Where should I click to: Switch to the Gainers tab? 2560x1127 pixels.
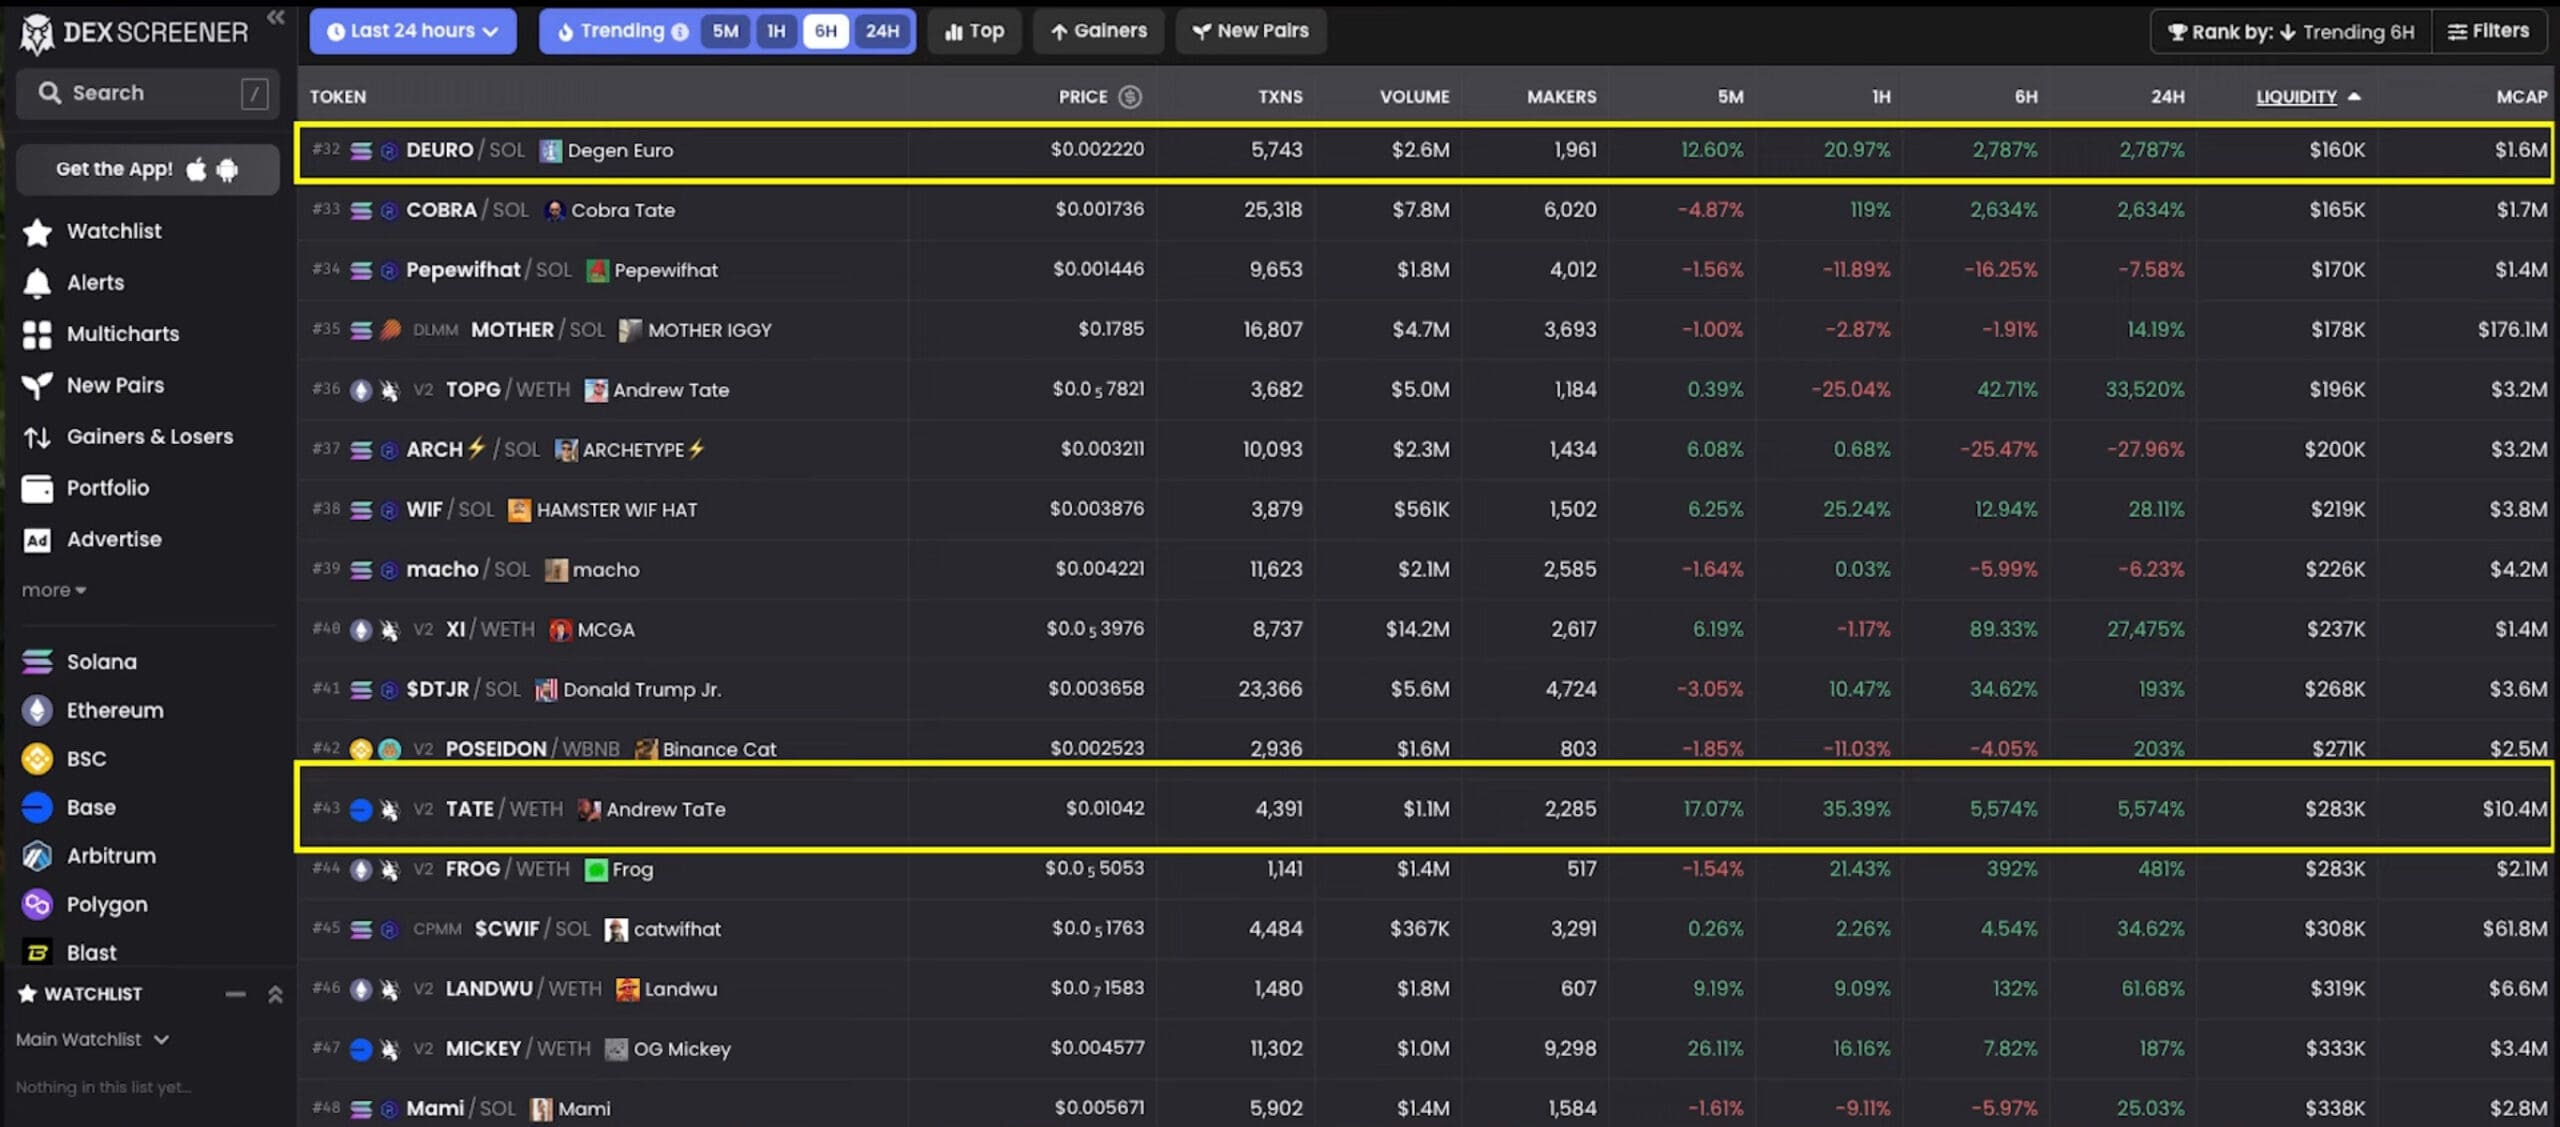1098,31
